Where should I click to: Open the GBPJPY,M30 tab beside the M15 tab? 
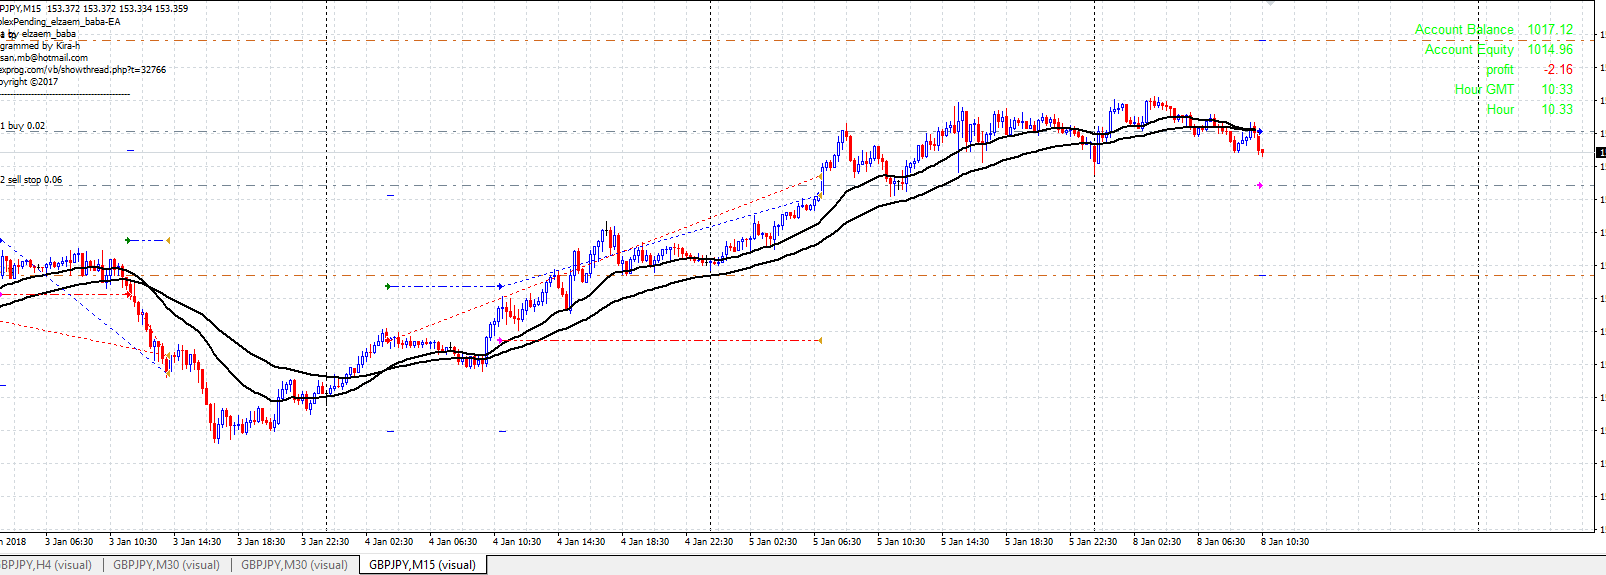click(294, 565)
